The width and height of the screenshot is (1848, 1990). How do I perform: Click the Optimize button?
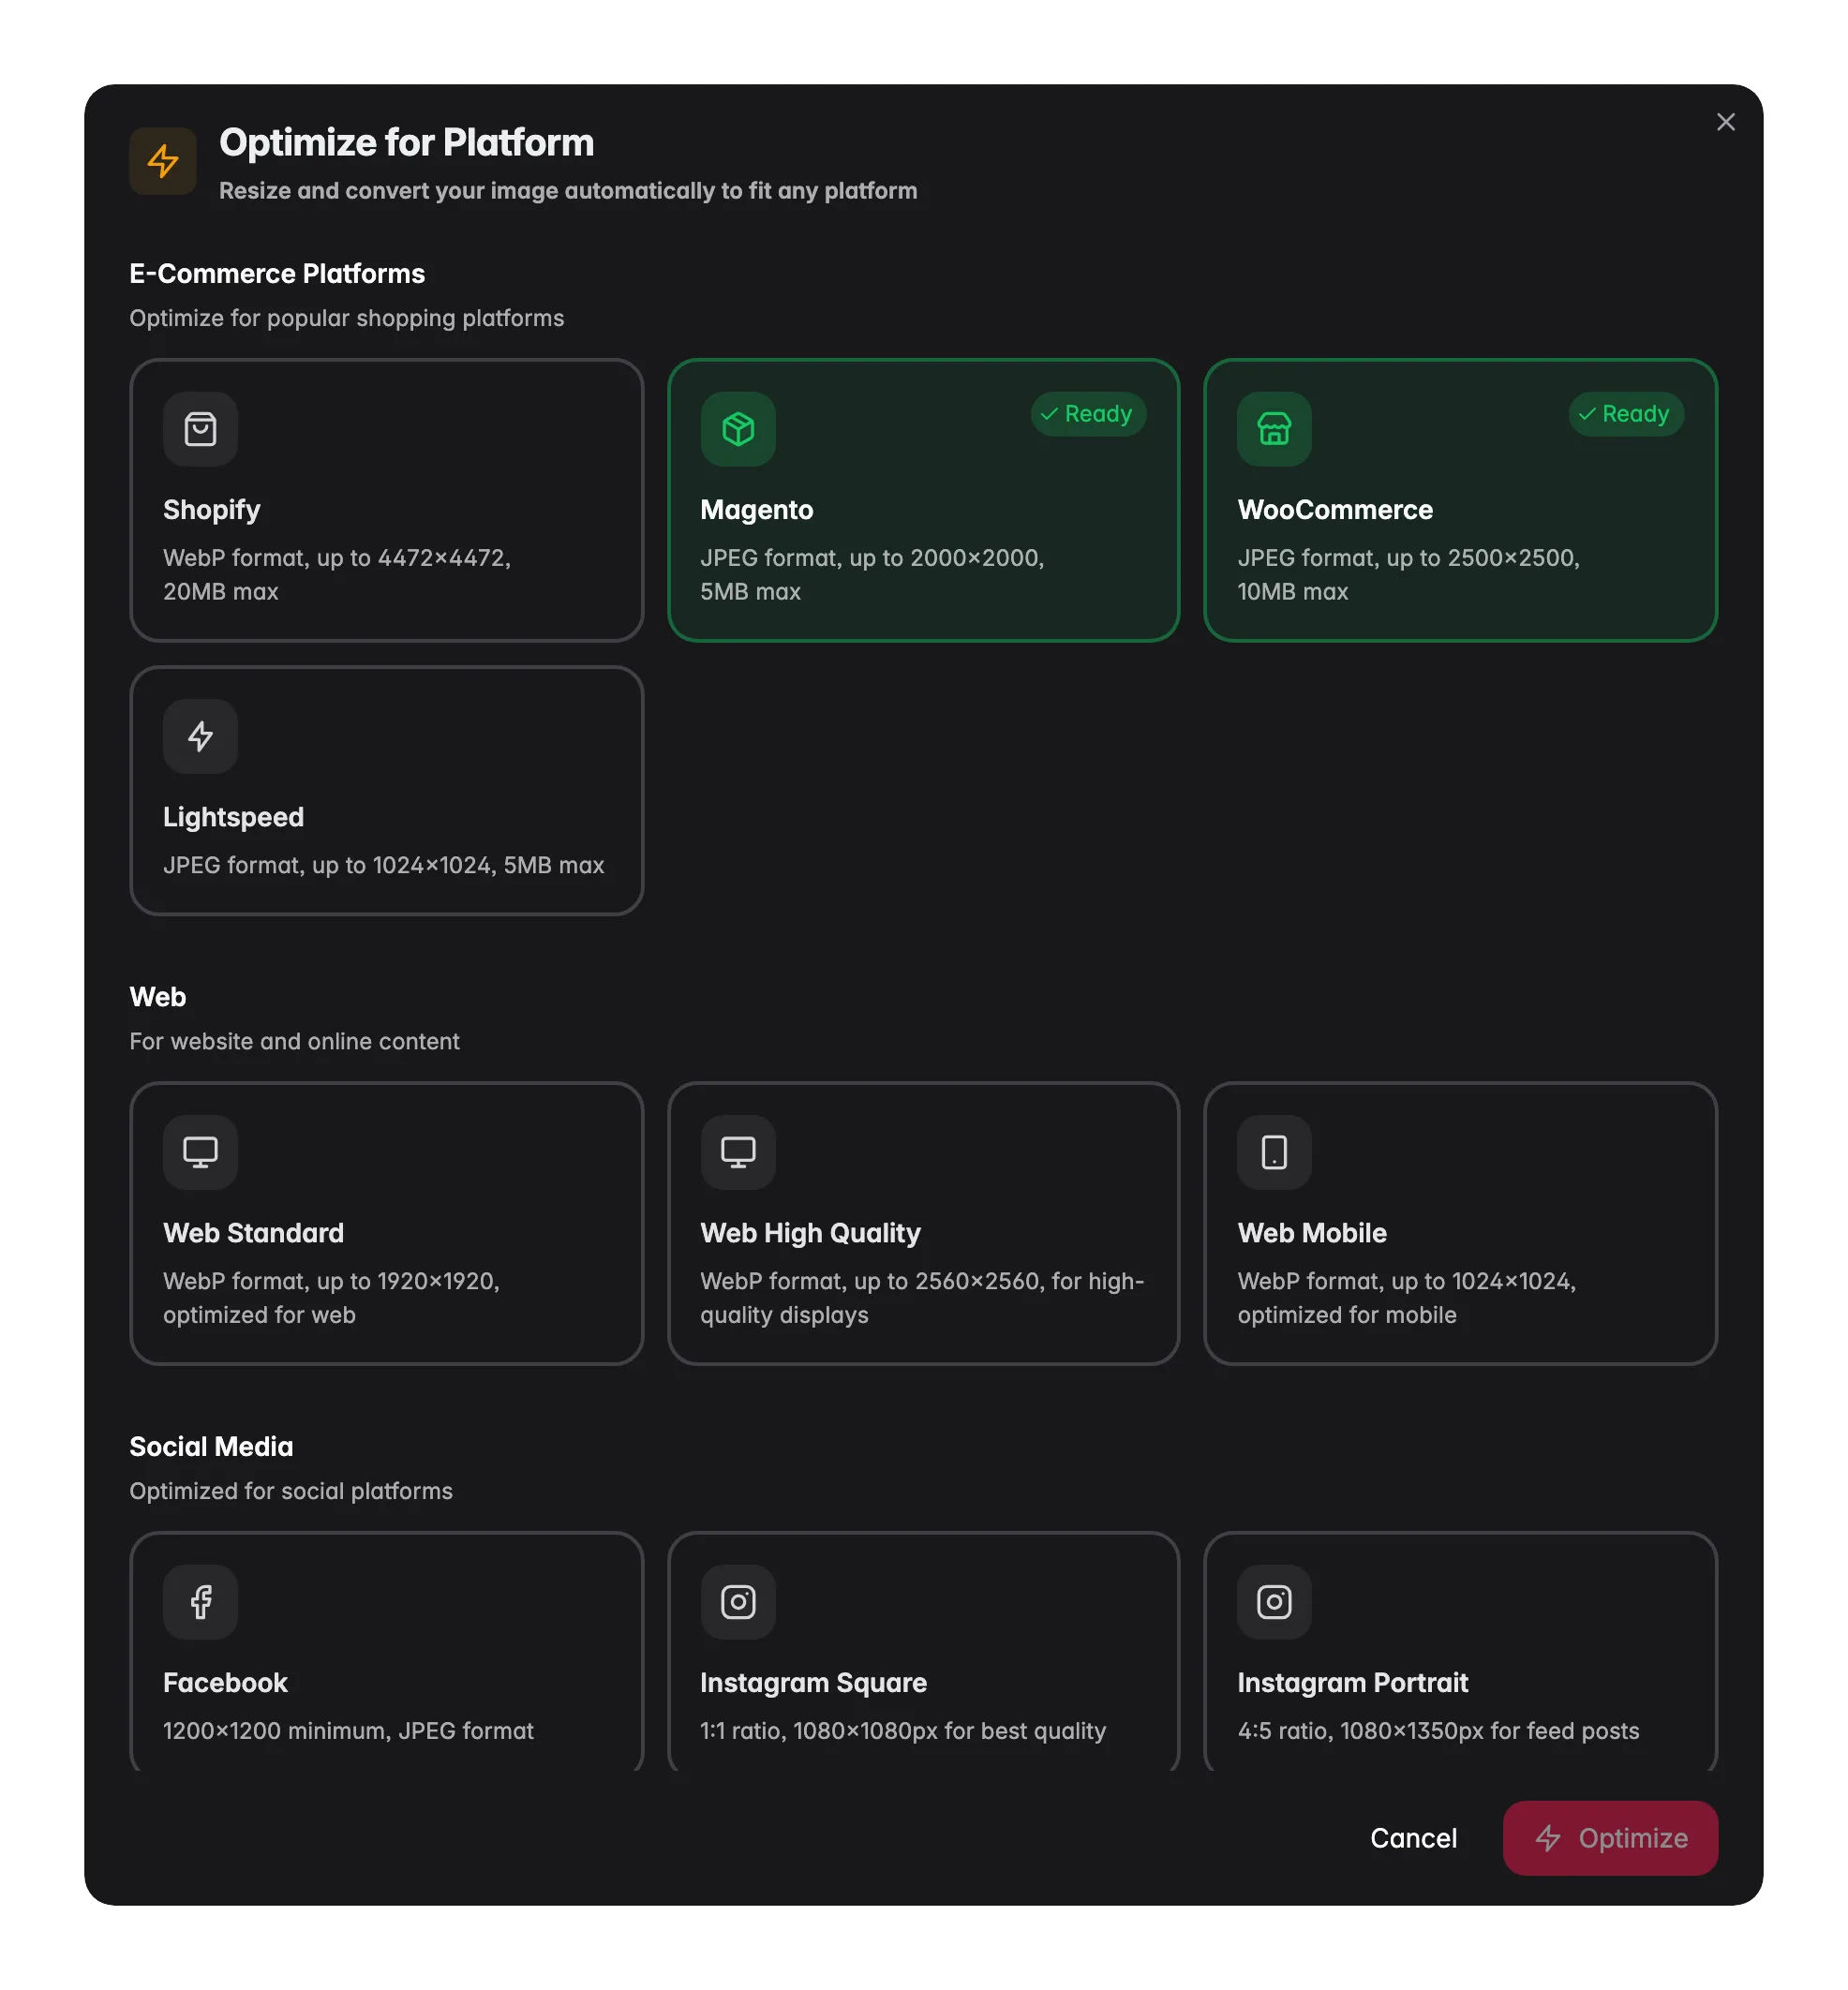coord(1610,1838)
